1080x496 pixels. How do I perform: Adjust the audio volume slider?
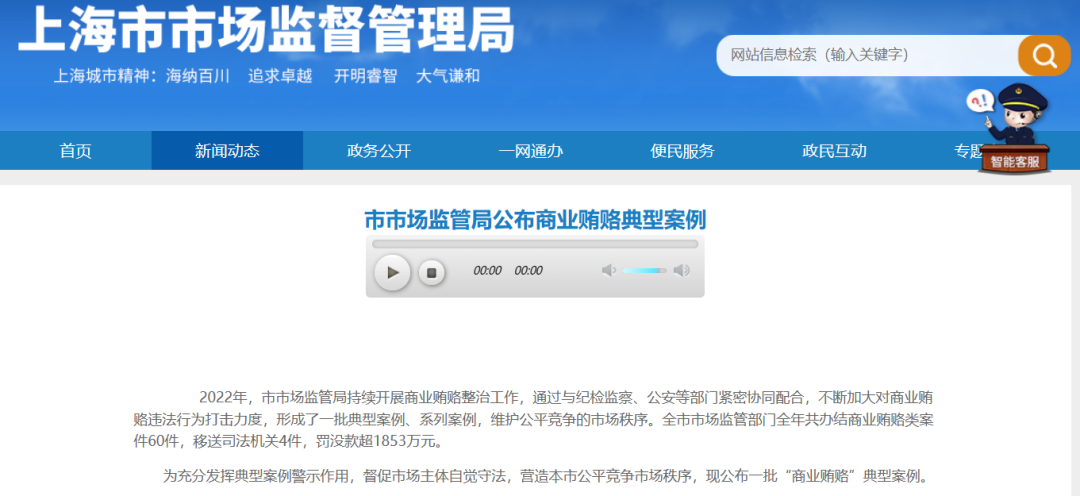click(644, 270)
